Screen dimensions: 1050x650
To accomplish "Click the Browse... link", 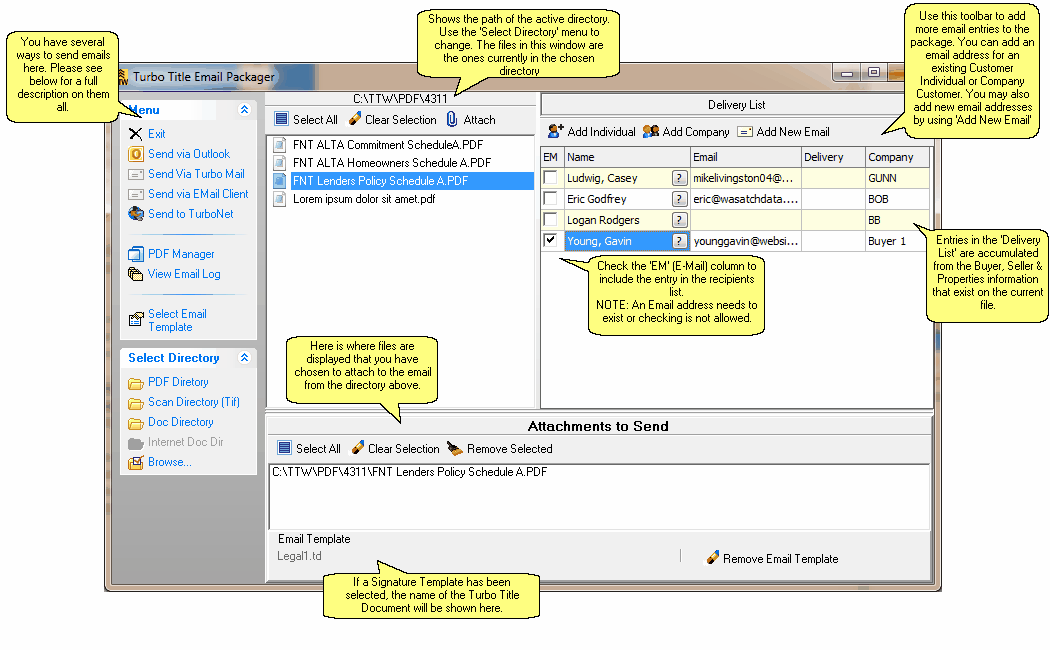I will (169, 462).
